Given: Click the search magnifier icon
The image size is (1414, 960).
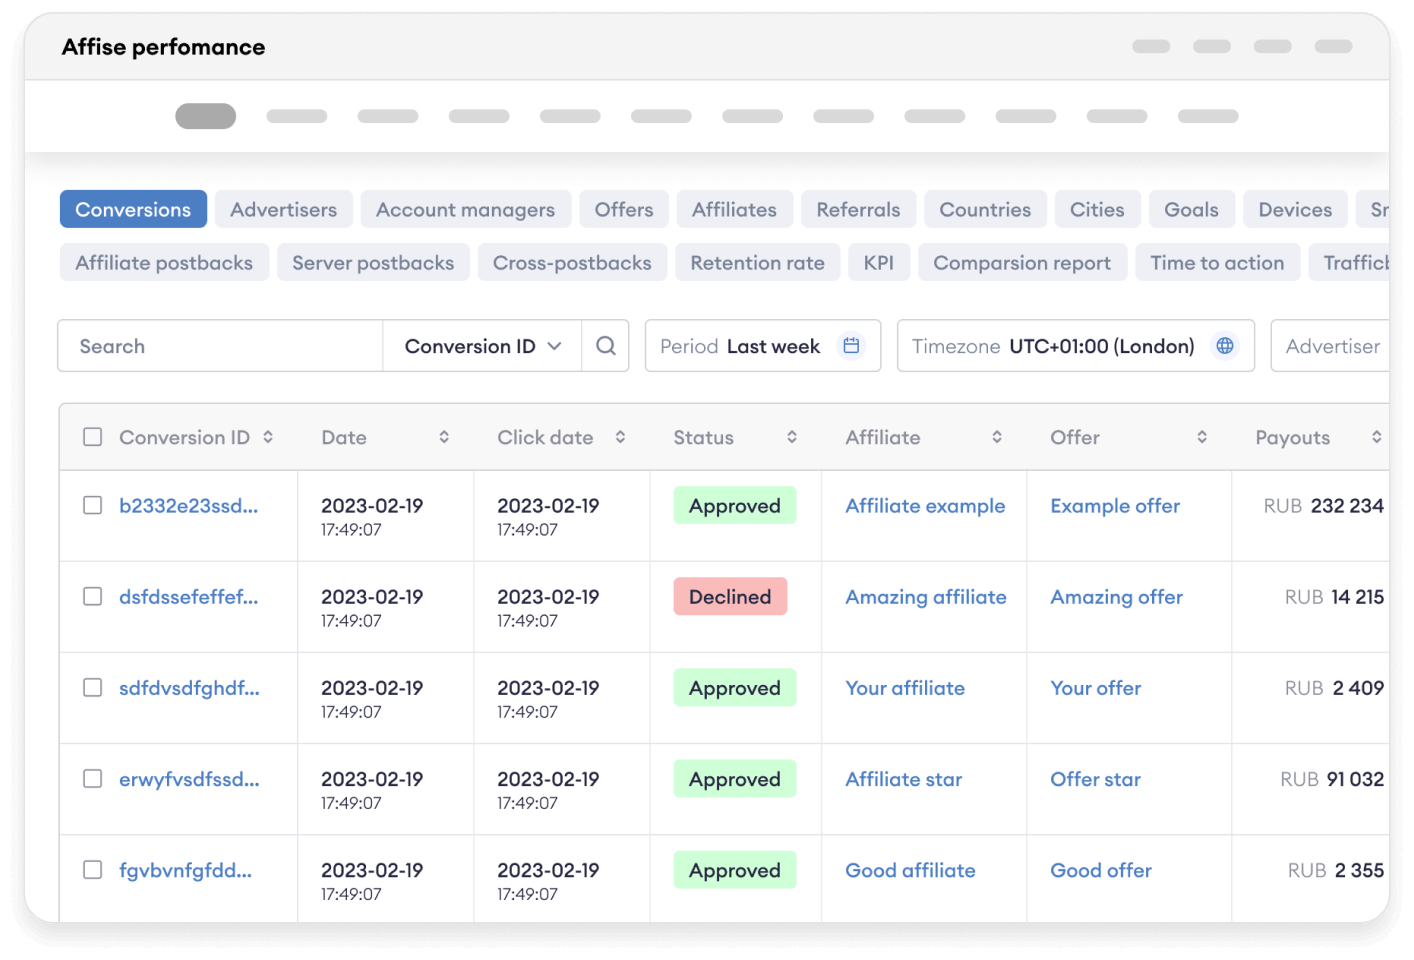Looking at the screenshot, I should click(x=605, y=346).
